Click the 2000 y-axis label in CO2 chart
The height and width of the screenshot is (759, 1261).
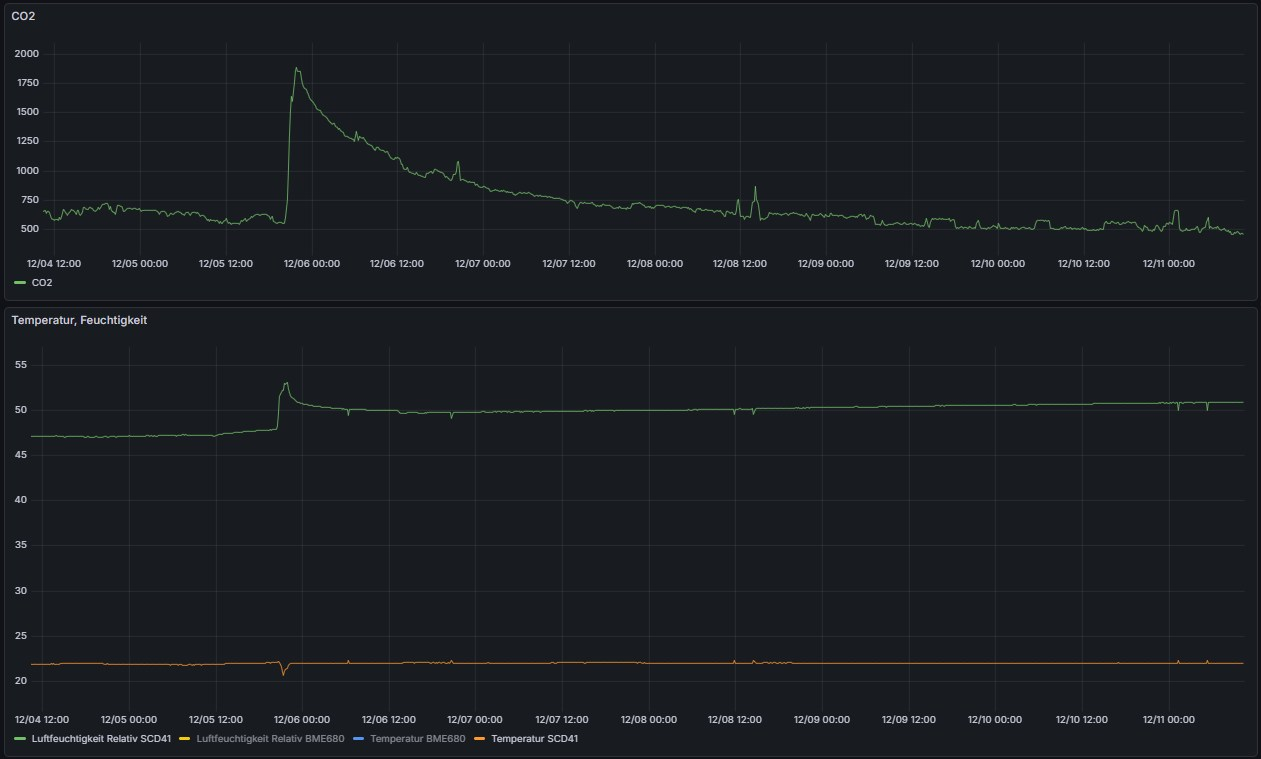(26, 54)
